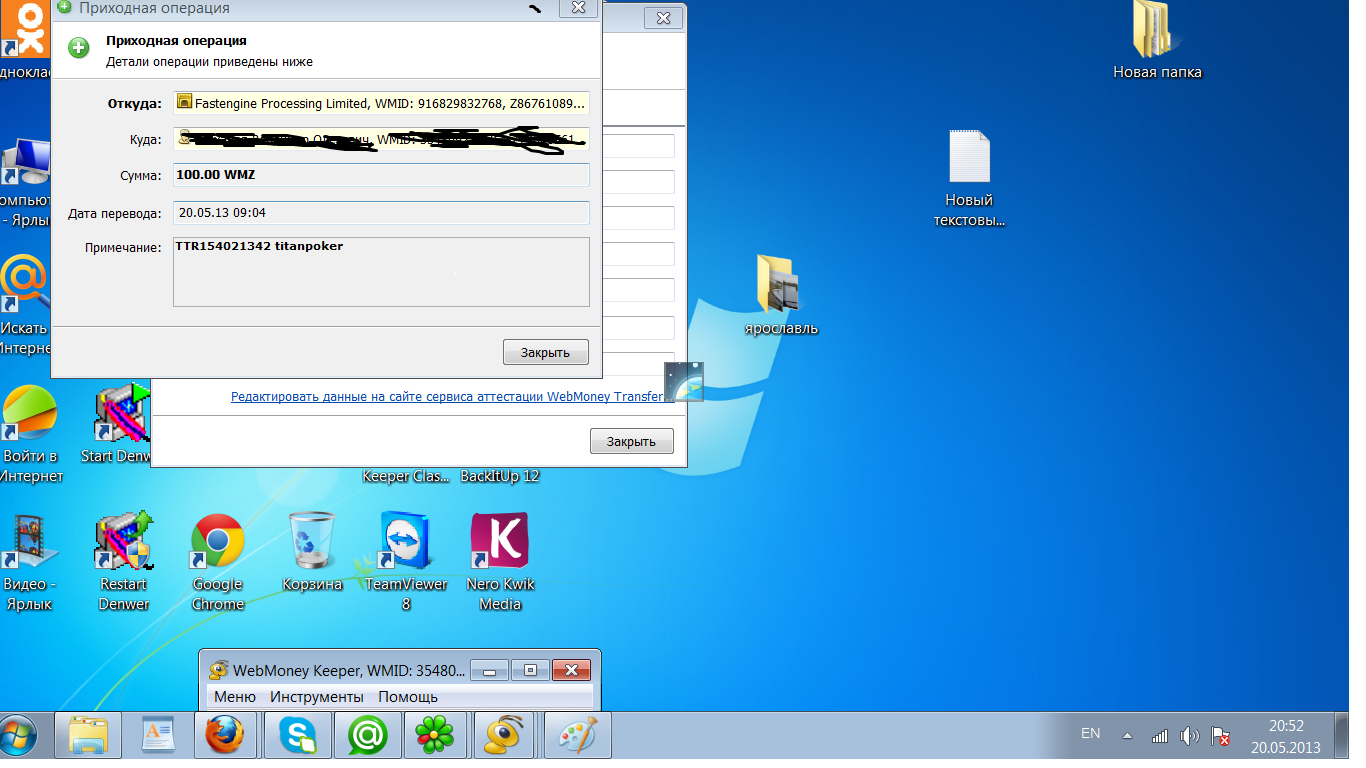Open the volume speaker tray icon

(x=1189, y=736)
